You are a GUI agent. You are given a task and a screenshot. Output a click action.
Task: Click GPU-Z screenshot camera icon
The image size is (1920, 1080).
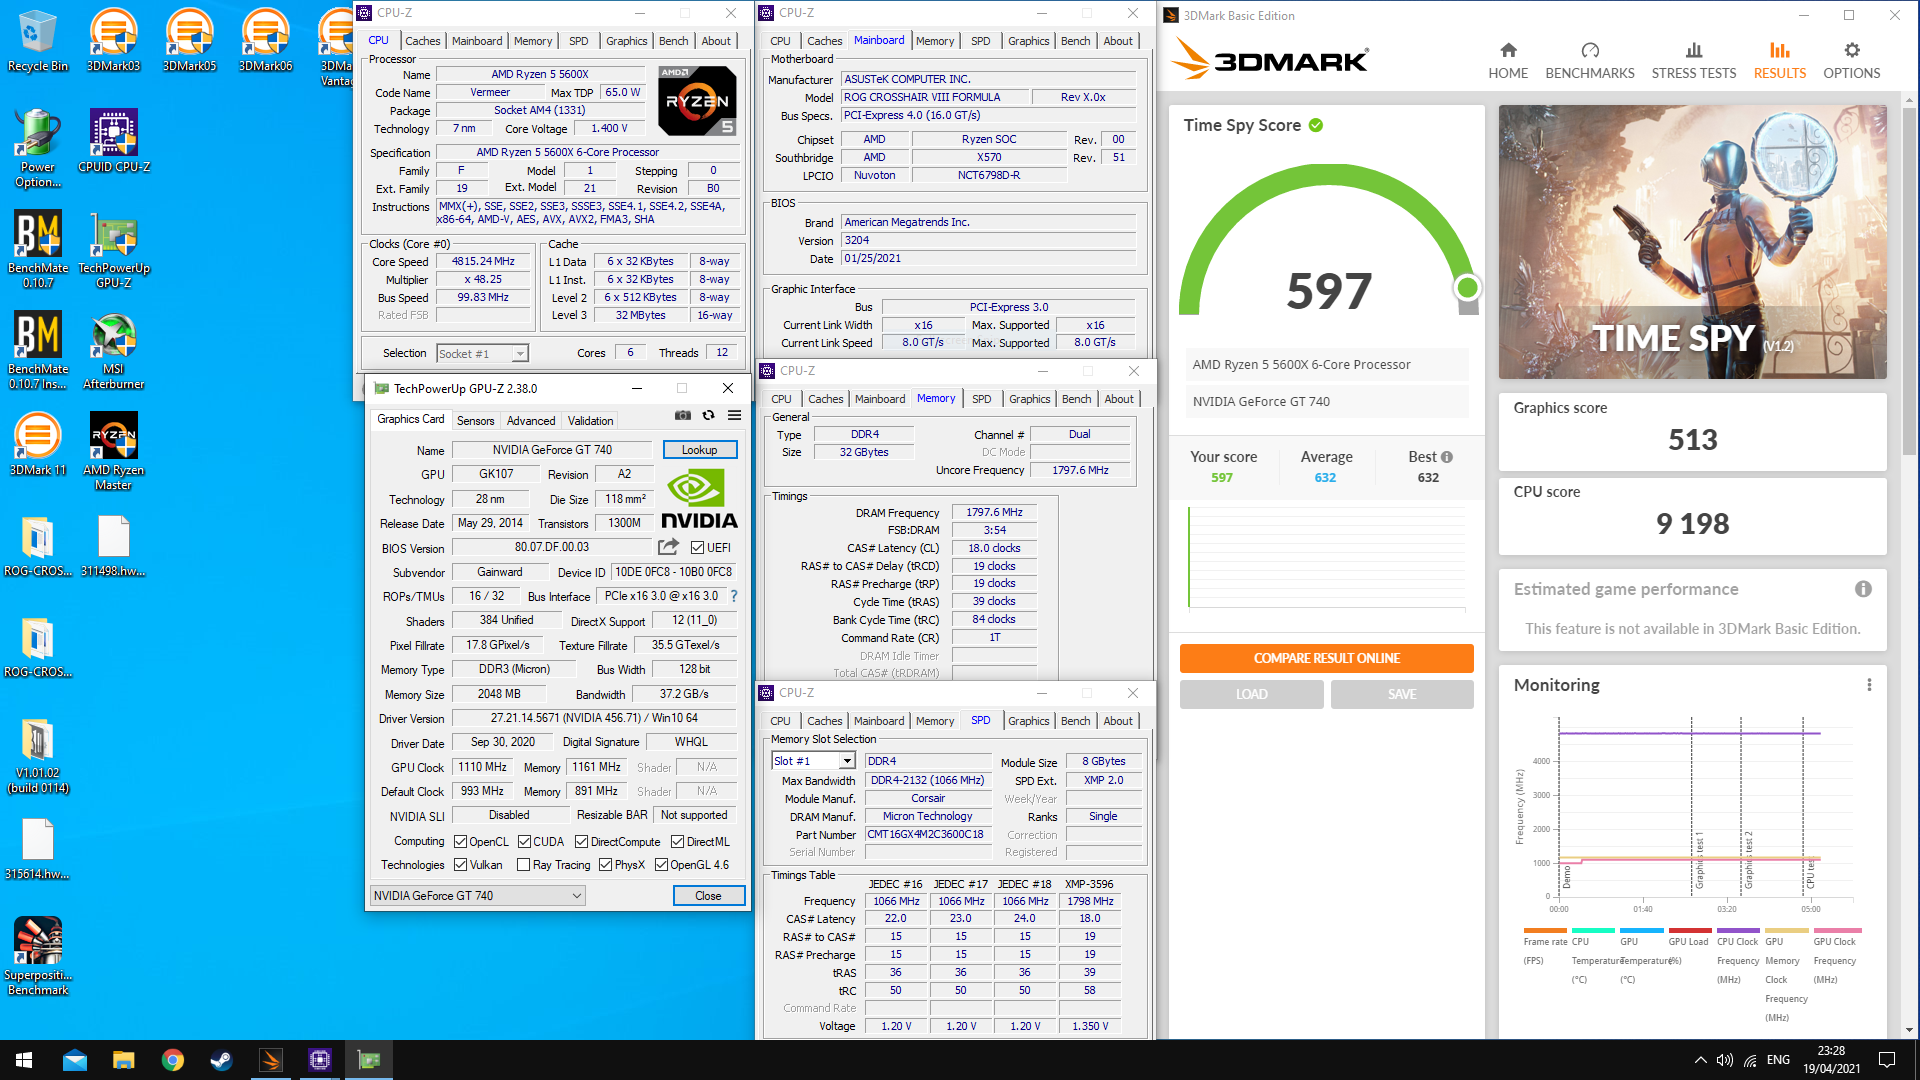683,415
